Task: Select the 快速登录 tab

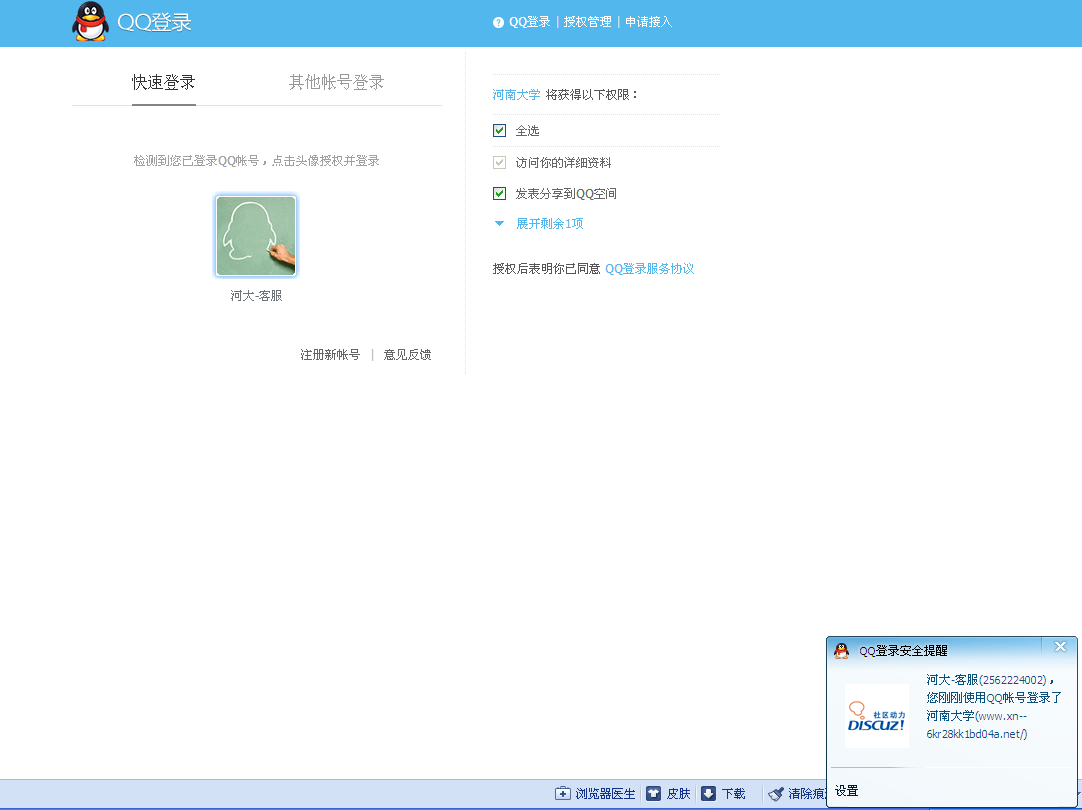Action: coord(163,82)
